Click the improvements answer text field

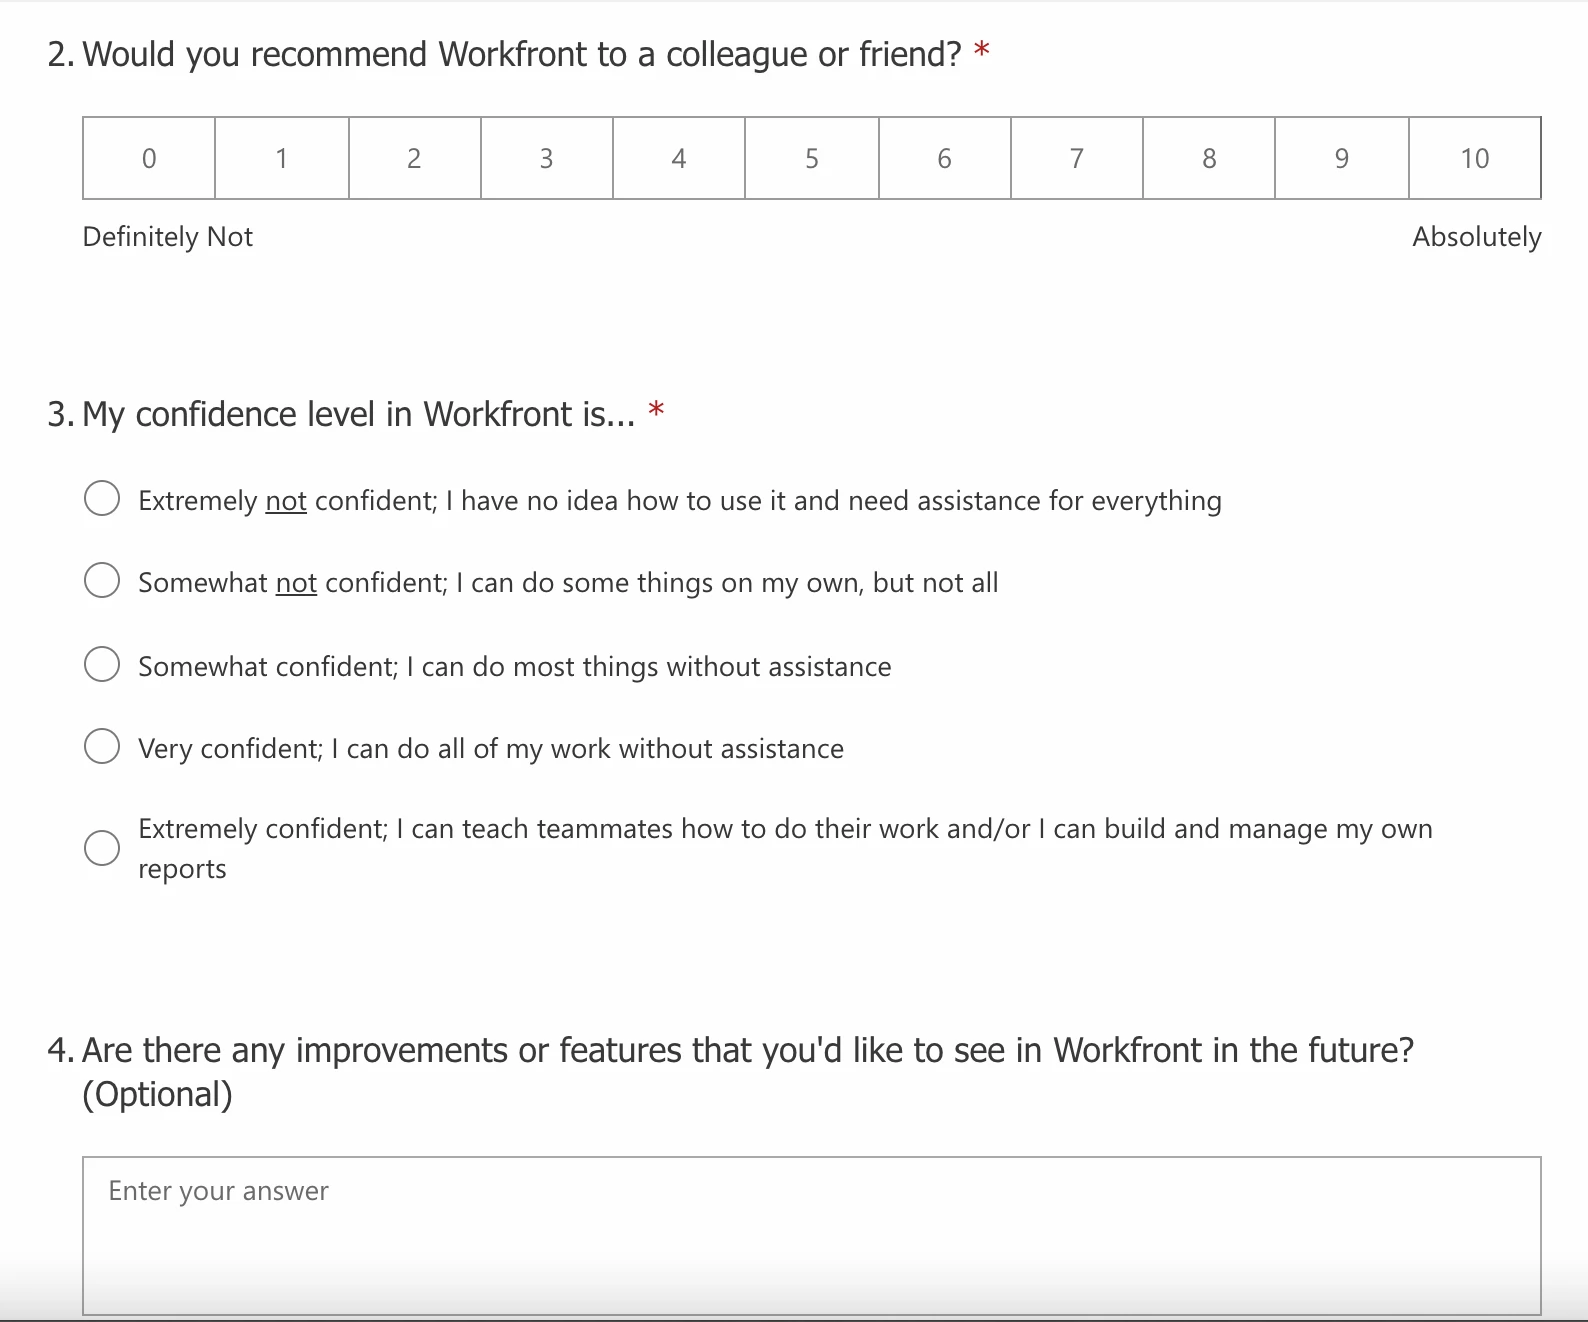pos(812,1236)
